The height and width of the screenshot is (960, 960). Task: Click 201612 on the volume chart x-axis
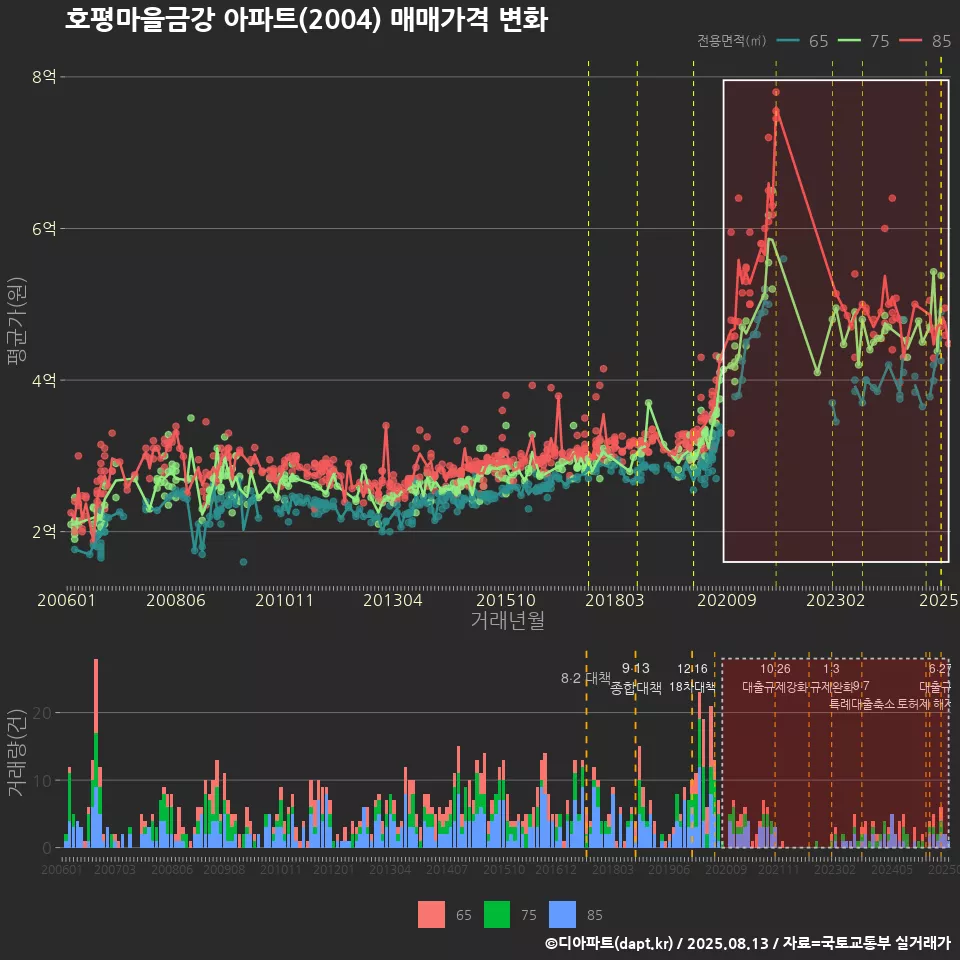click(556, 869)
